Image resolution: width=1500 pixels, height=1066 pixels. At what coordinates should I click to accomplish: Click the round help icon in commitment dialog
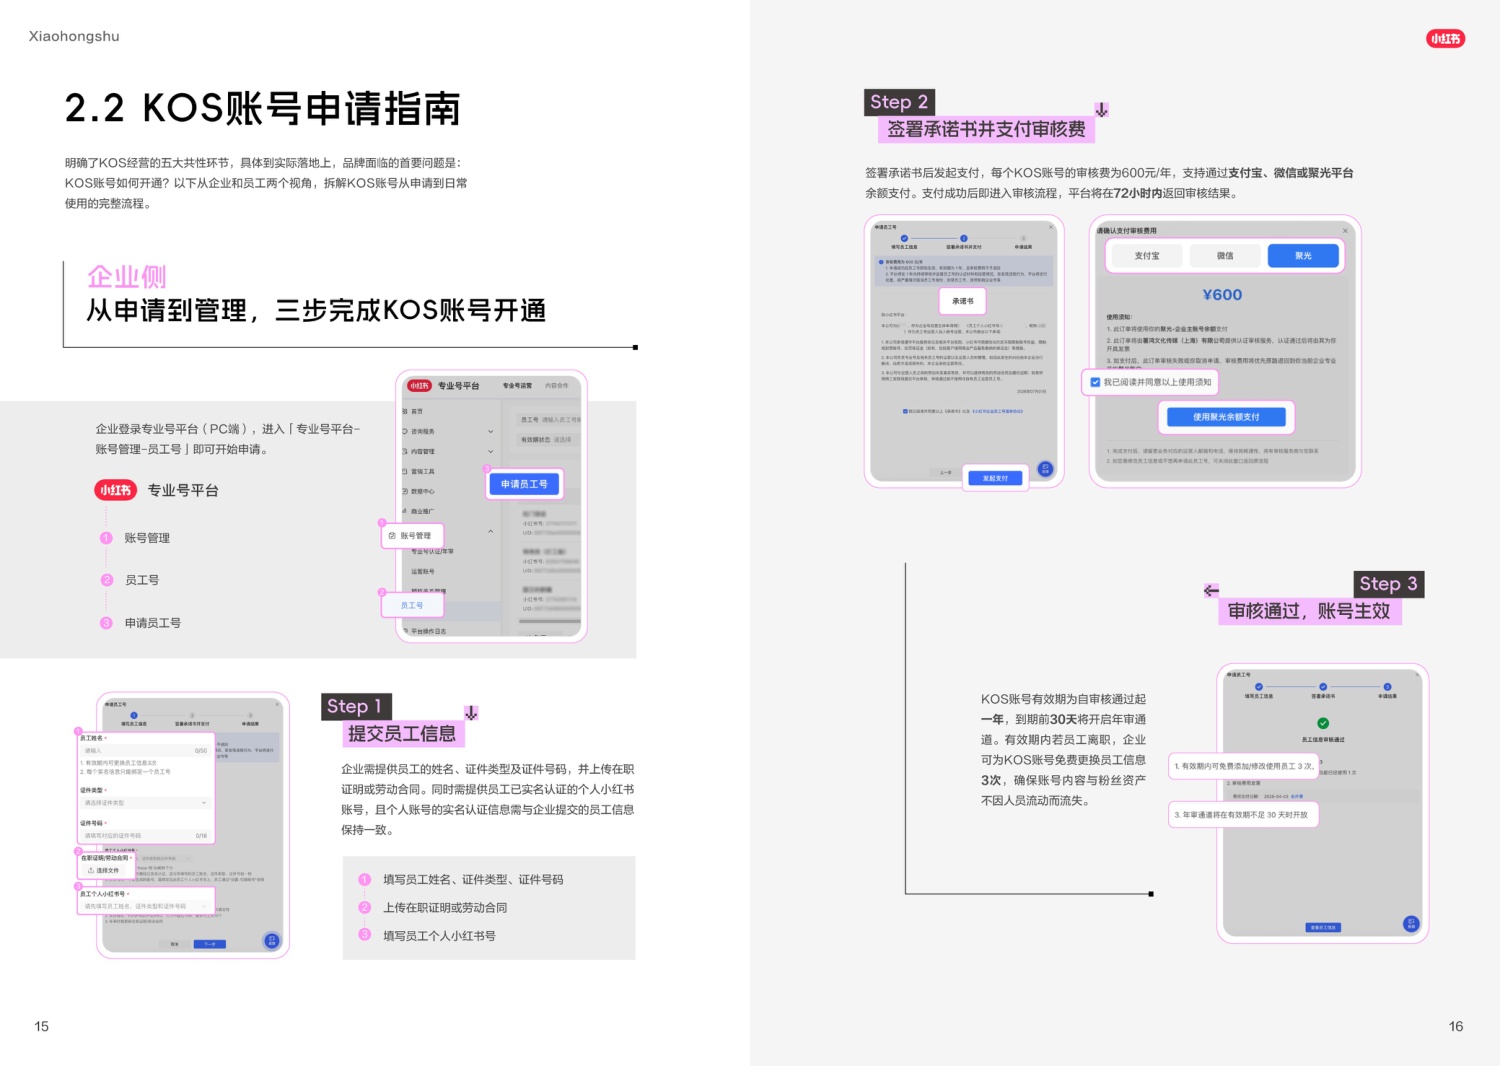point(1045,469)
